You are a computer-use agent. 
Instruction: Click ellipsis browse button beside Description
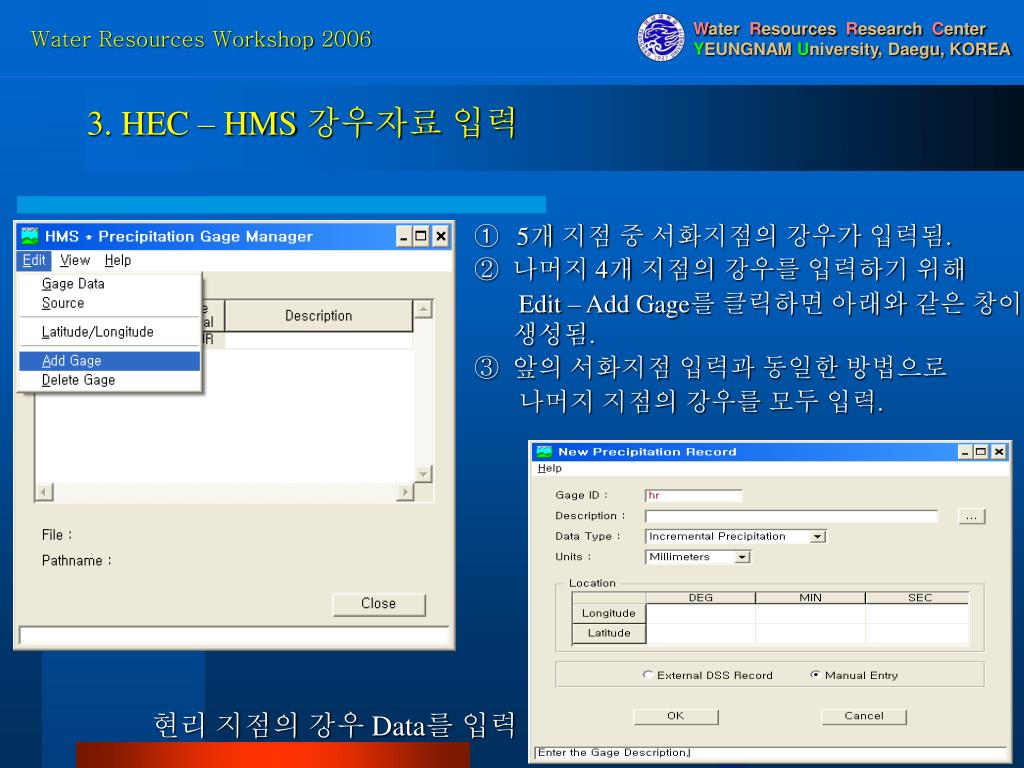click(x=971, y=517)
